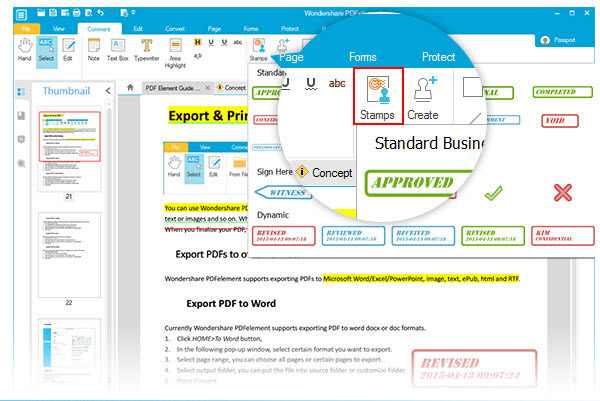Choose the Edit pencil tool in main ribbon
This screenshot has width=600, height=401.
pyautogui.click(x=68, y=50)
